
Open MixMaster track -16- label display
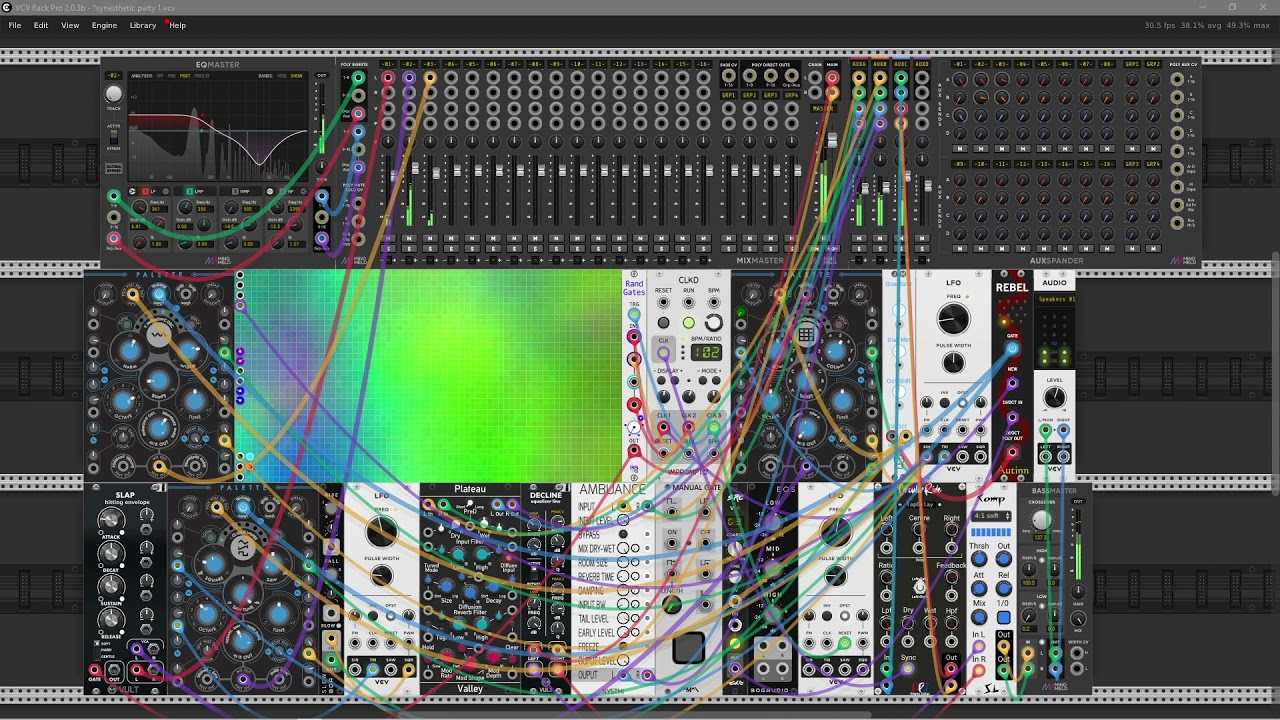703,64
